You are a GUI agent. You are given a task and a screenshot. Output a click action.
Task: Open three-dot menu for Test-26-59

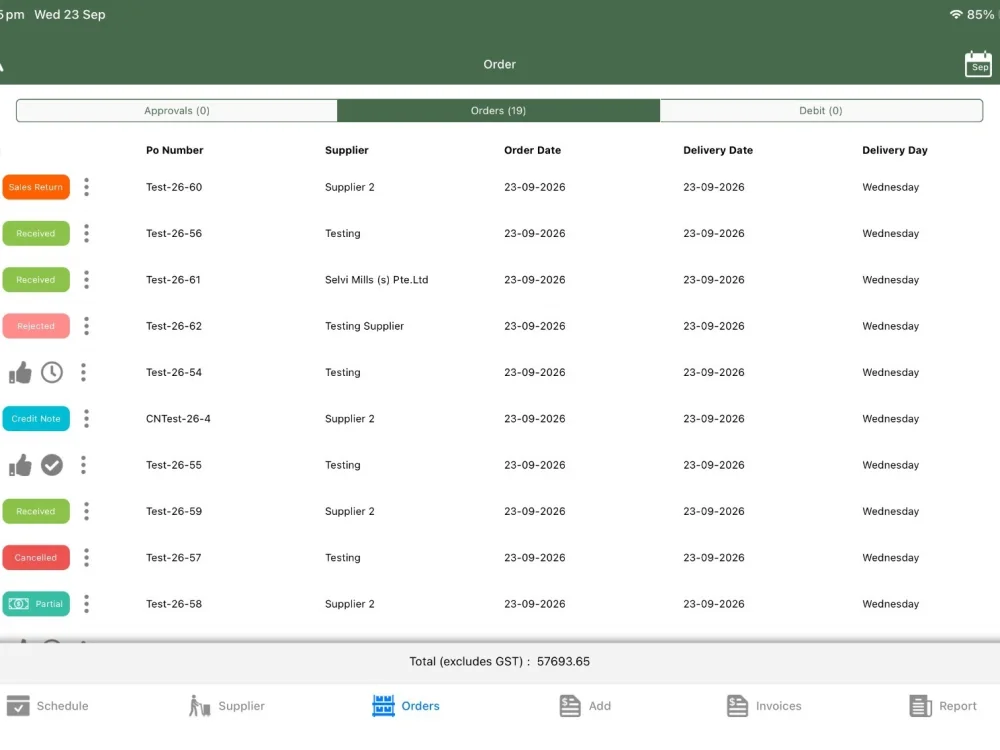click(86, 511)
